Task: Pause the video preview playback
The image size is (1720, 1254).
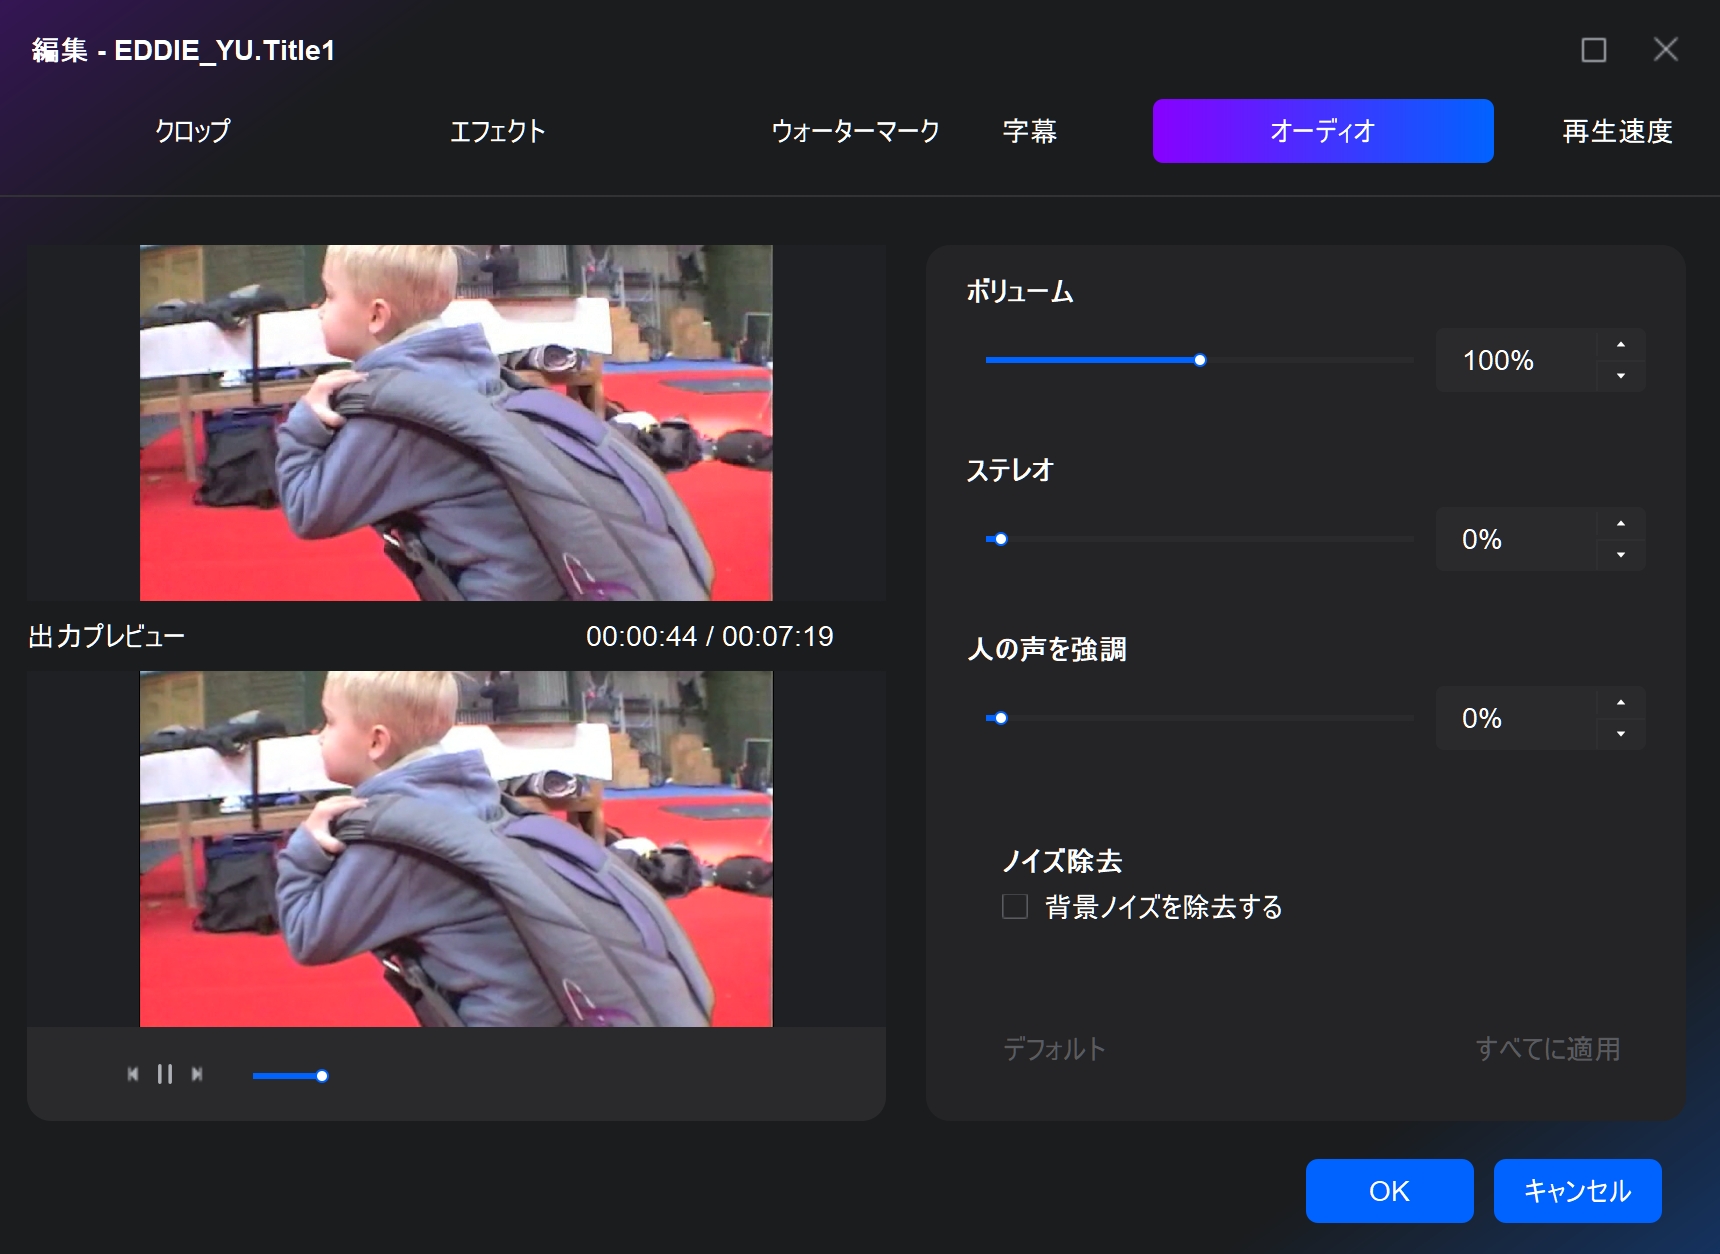Action: click(x=165, y=1074)
